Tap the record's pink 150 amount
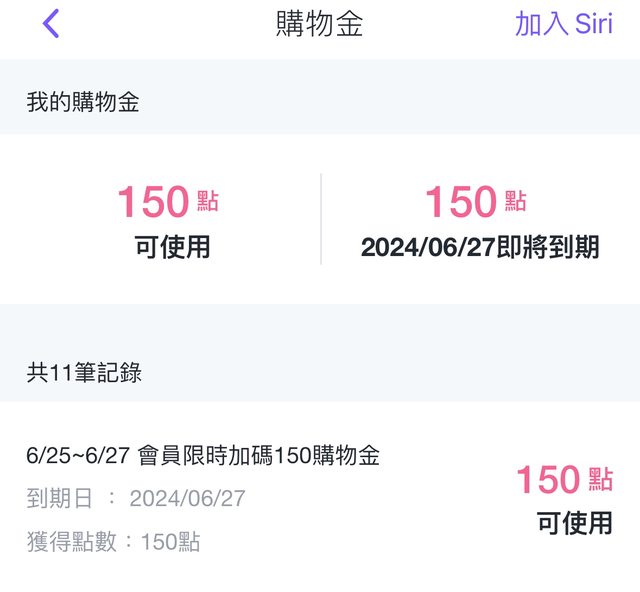The width and height of the screenshot is (640, 592). coord(548,480)
